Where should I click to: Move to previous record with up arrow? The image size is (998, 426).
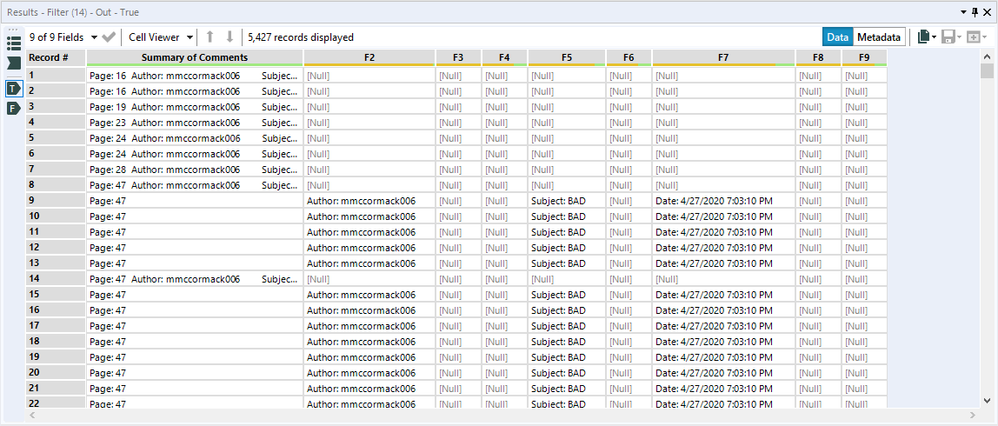[x=209, y=38]
